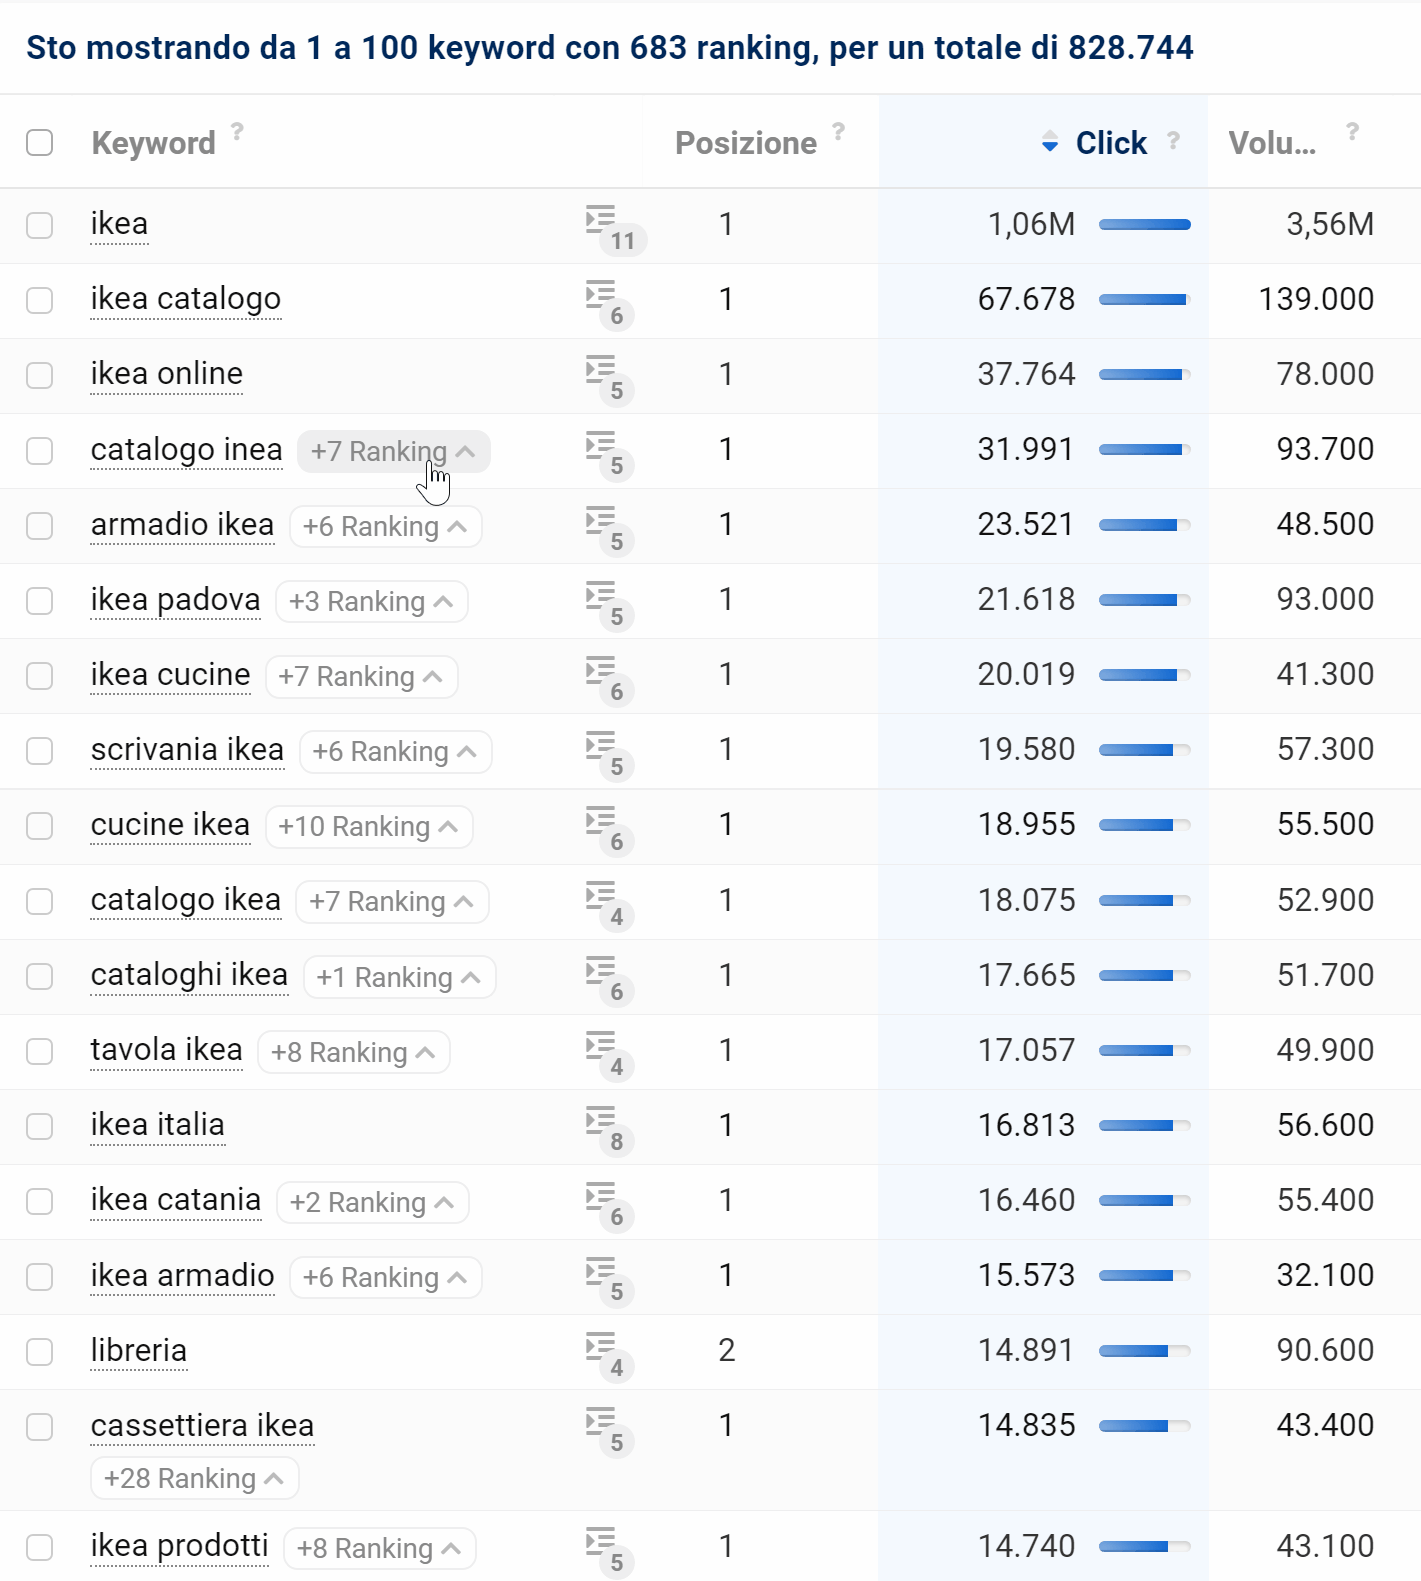Toggle sort arrow beside Click header
The height and width of the screenshot is (1581, 1421).
point(1050,142)
